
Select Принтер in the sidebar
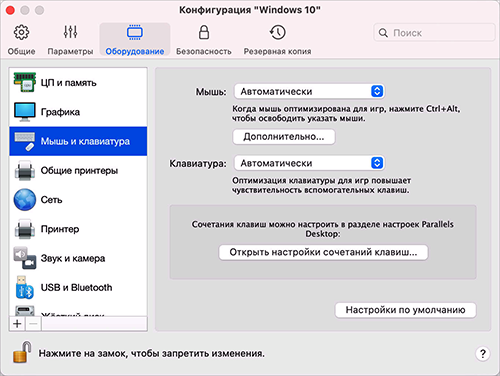point(78,229)
